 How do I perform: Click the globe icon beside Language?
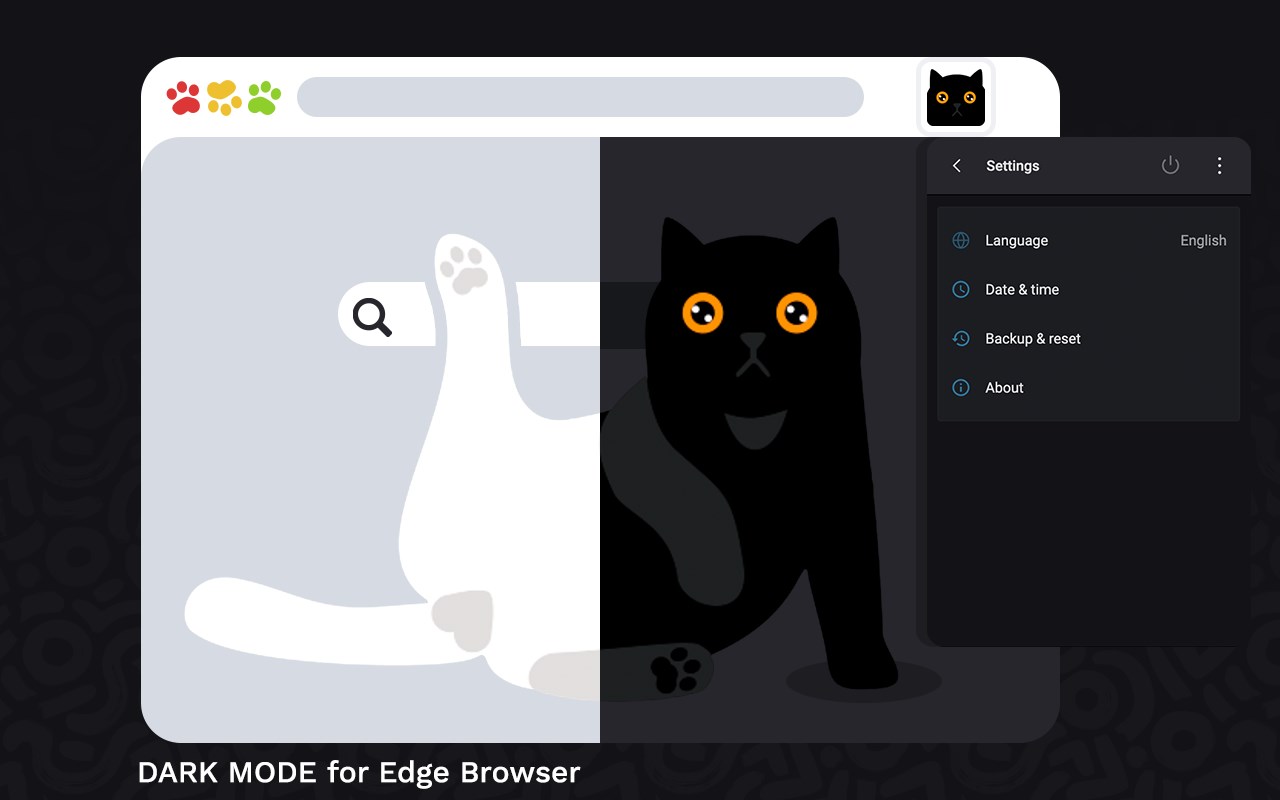click(961, 240)
